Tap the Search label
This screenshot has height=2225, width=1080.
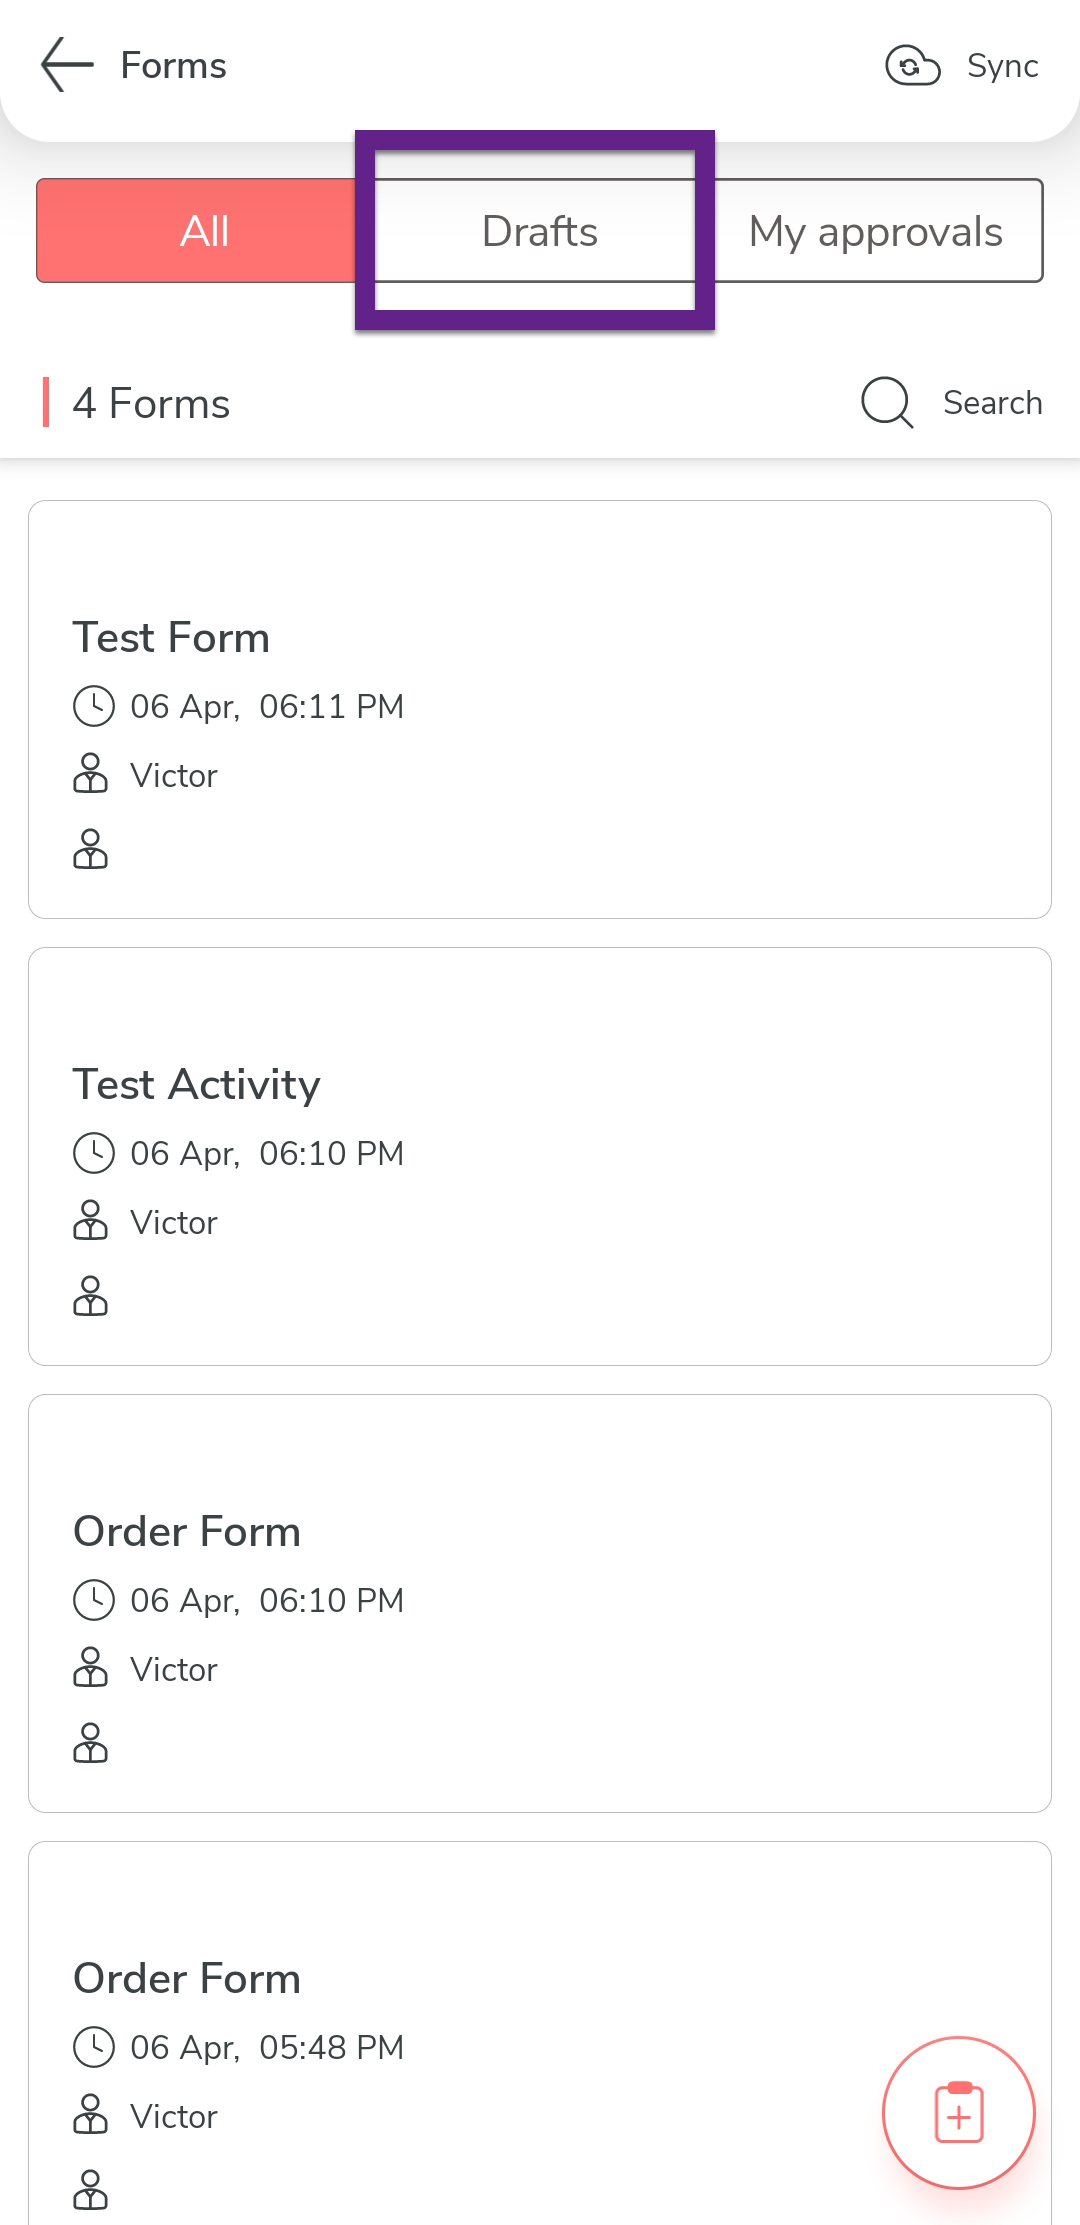(992, 402)
